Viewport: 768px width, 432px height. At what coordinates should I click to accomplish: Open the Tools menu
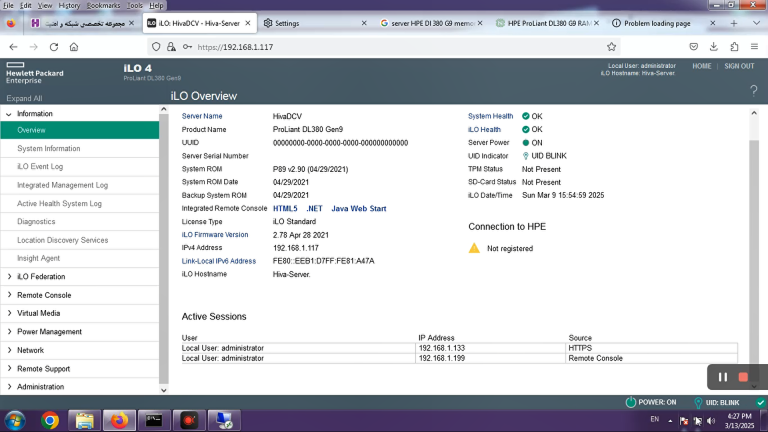click(135, 5)
